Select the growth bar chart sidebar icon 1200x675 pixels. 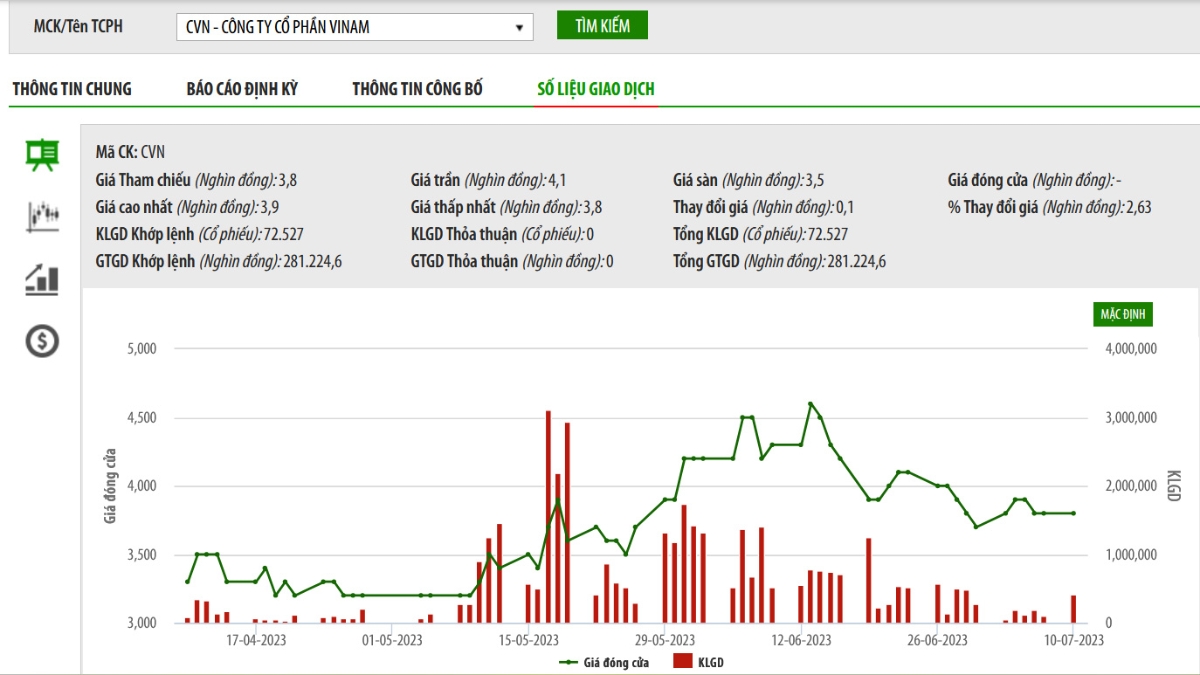42,279
